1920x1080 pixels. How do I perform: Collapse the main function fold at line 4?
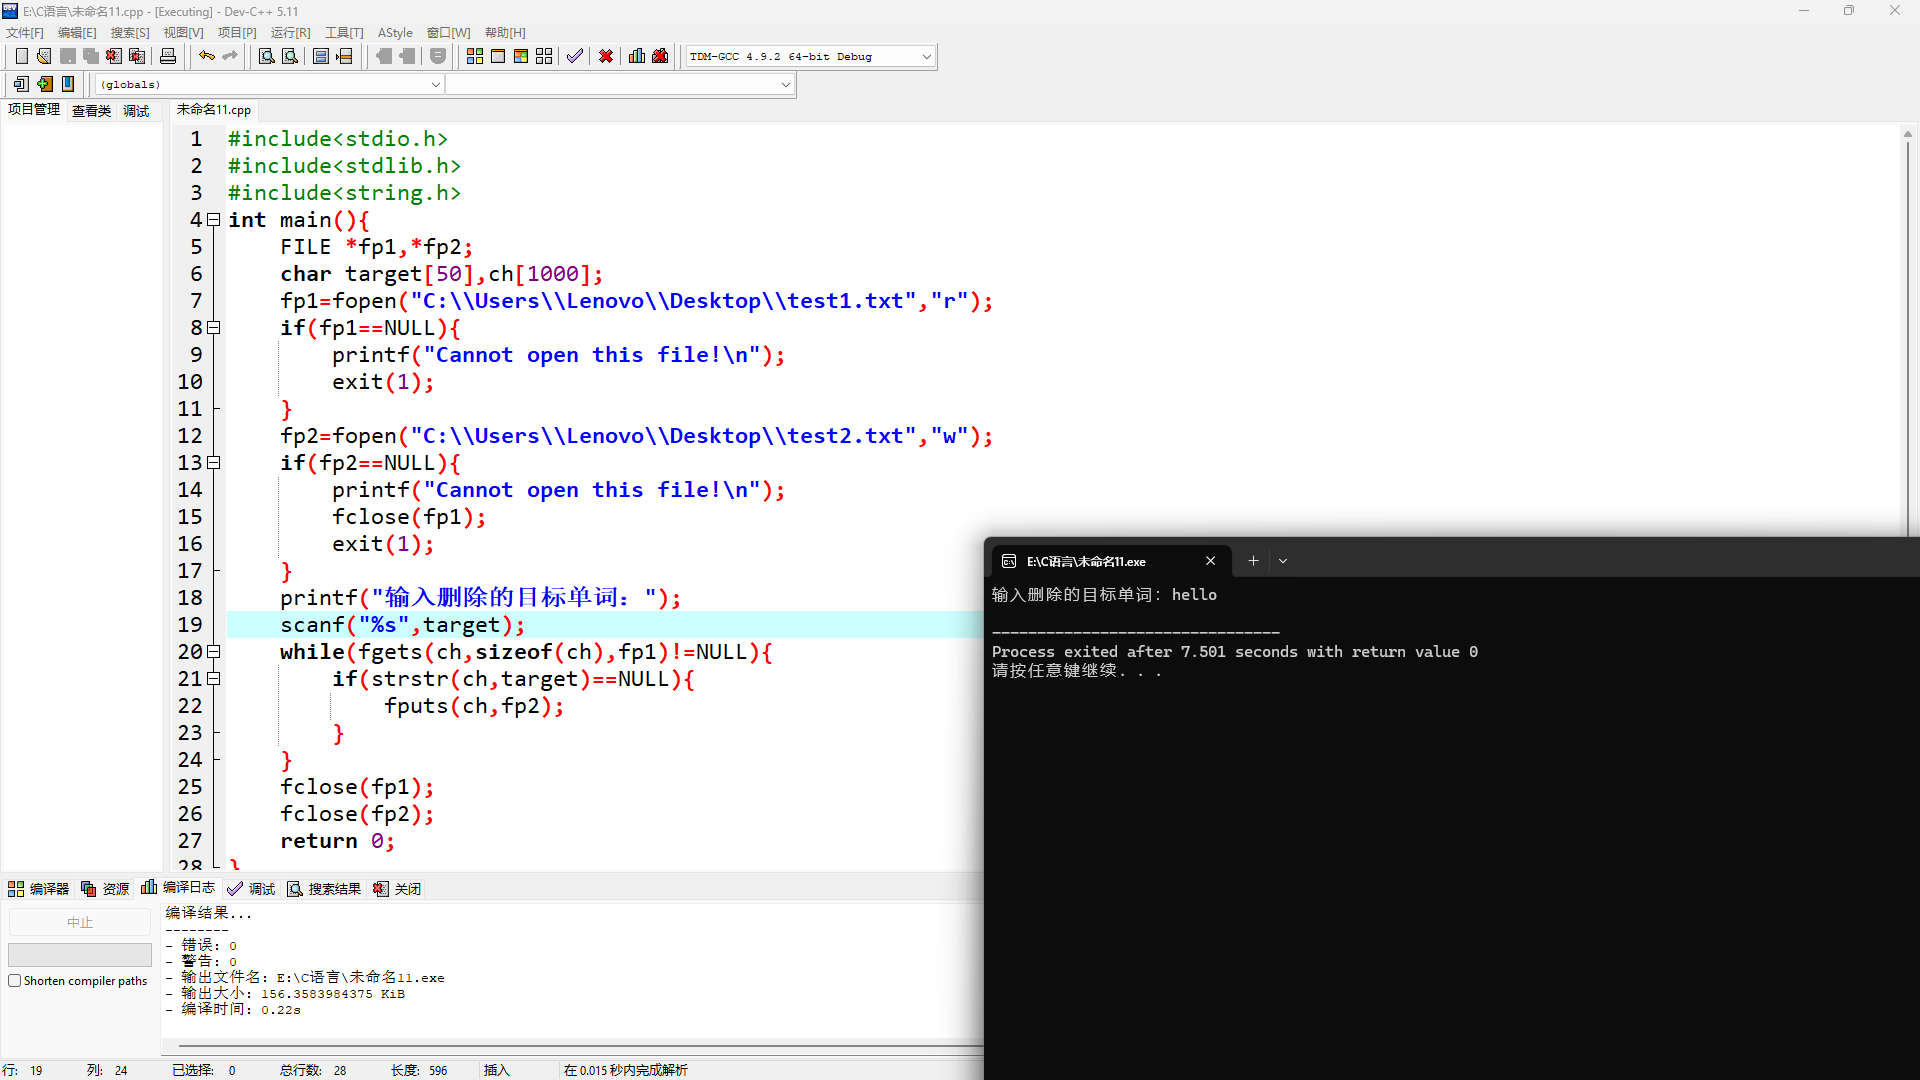pos(213,220)
